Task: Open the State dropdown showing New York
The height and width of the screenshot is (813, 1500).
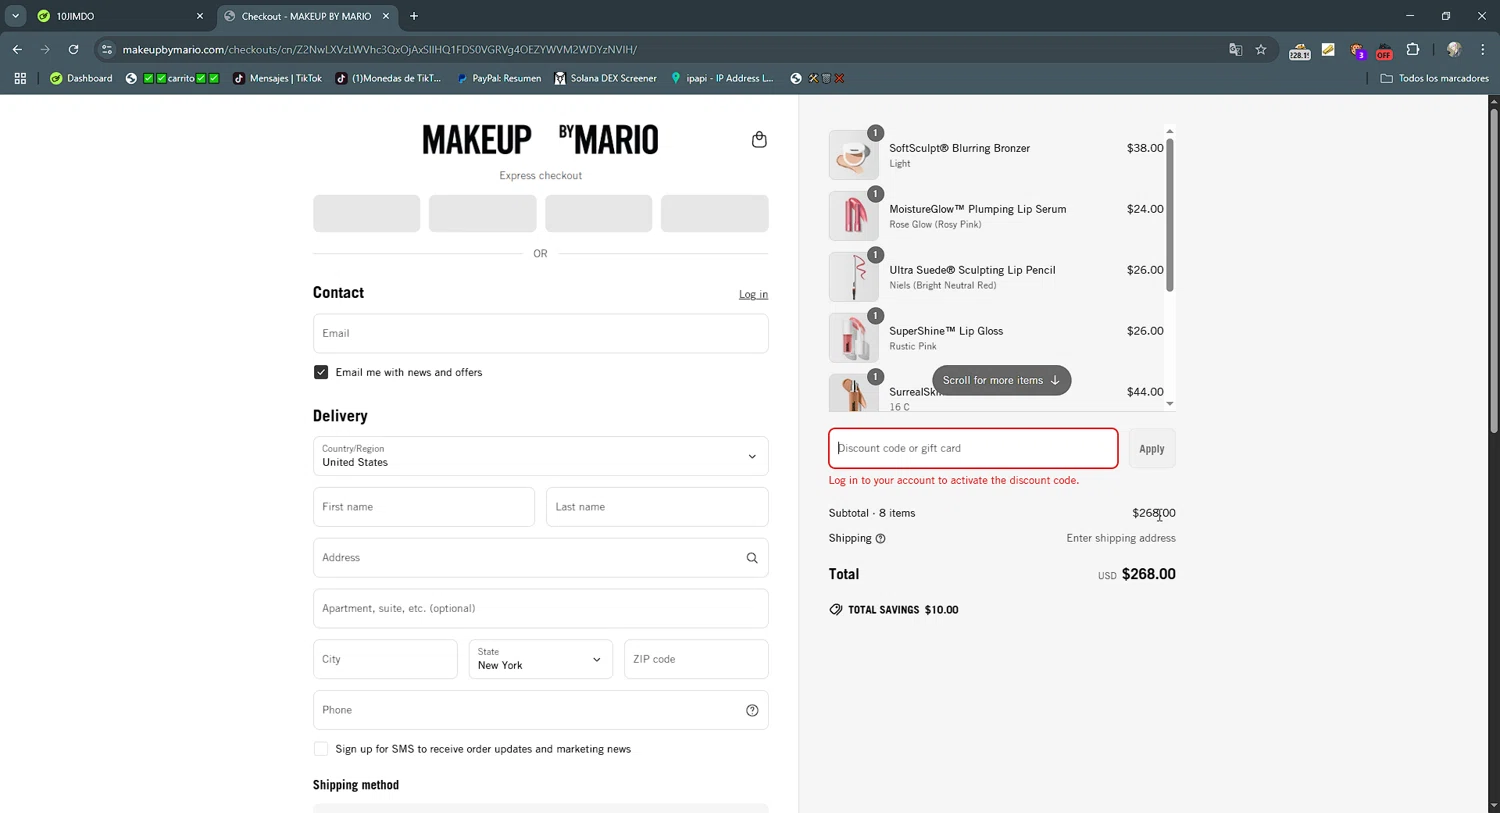Action: (540, 659)
